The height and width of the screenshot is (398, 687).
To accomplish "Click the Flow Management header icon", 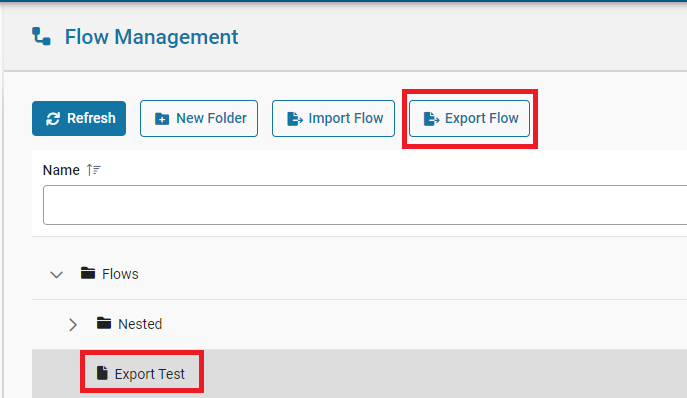I will click(x=41, y=36).
